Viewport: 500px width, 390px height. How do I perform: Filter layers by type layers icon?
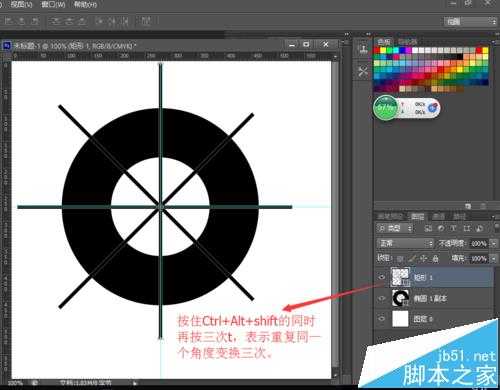454,228
